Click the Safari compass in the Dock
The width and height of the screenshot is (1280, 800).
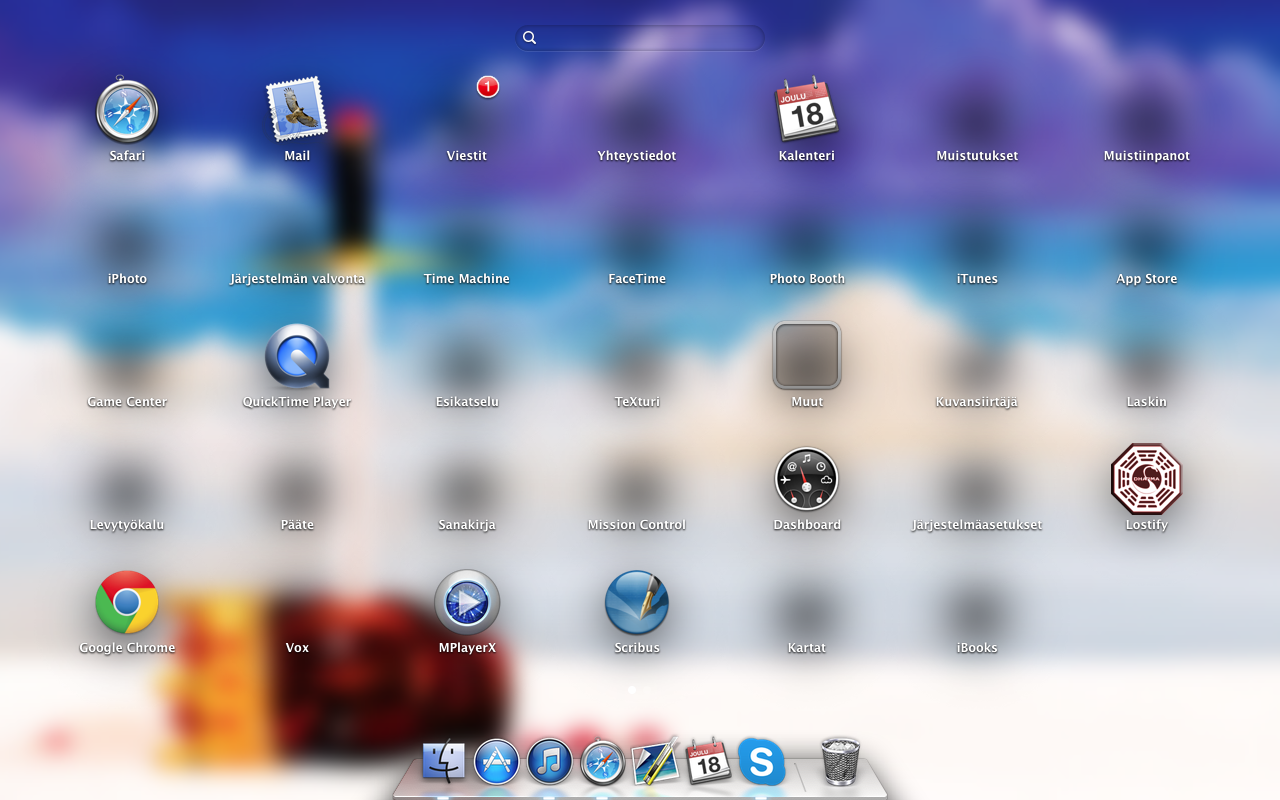(x=602, y=762)
